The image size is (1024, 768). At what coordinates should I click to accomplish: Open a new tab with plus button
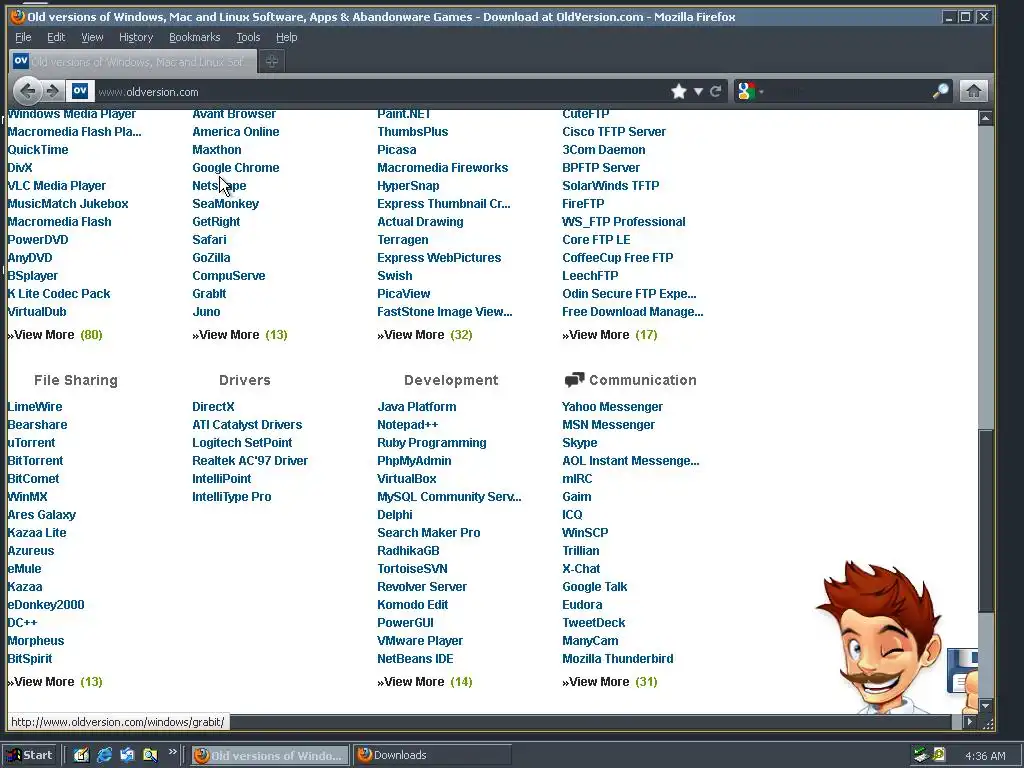coord(272,61)
